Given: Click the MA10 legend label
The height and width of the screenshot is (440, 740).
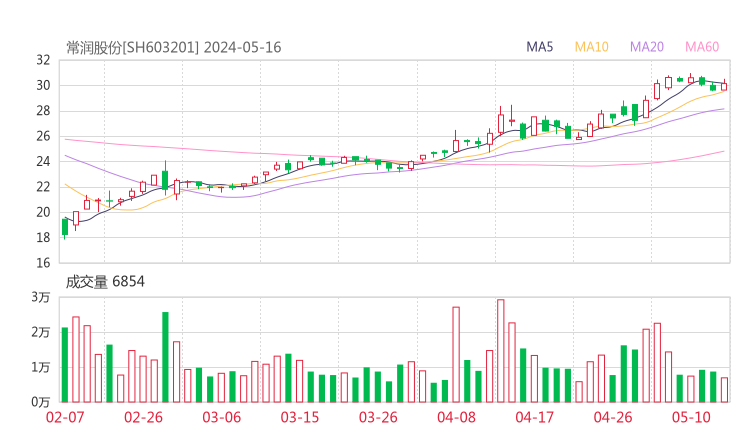Looking at the screenshot, I should (x=591, y=47).
